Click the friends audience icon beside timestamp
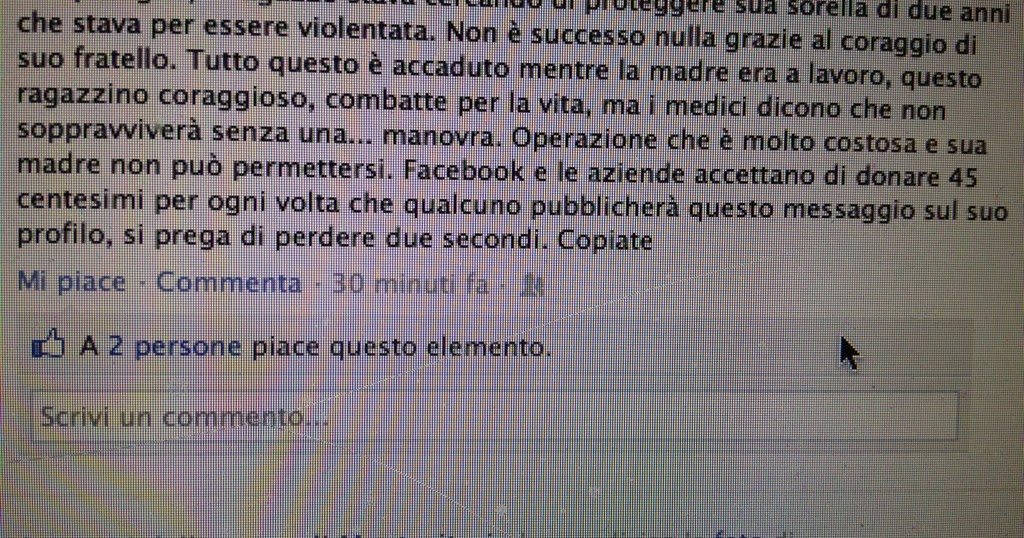The width and height of the screenshot is (1024, 538). (533, 285)
